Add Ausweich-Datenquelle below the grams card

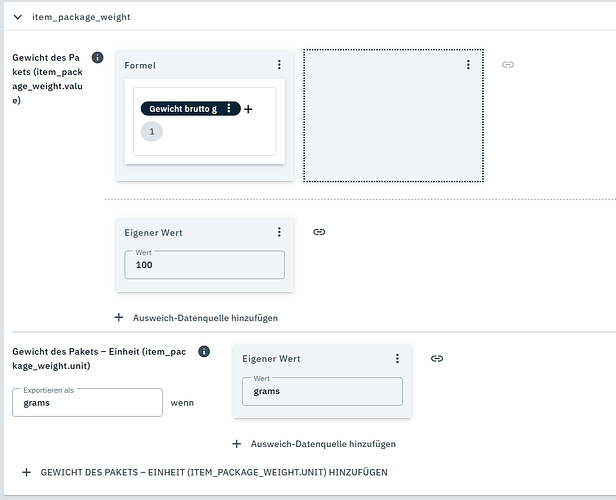(x=314, y=444)
